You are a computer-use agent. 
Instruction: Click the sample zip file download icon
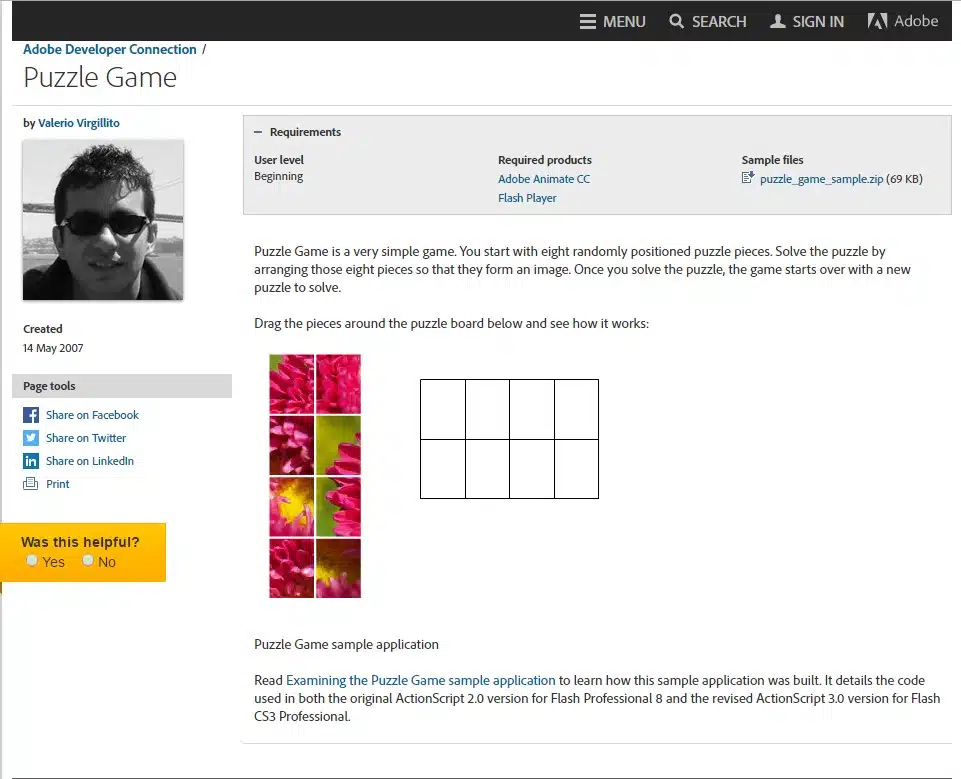[748, 178]
